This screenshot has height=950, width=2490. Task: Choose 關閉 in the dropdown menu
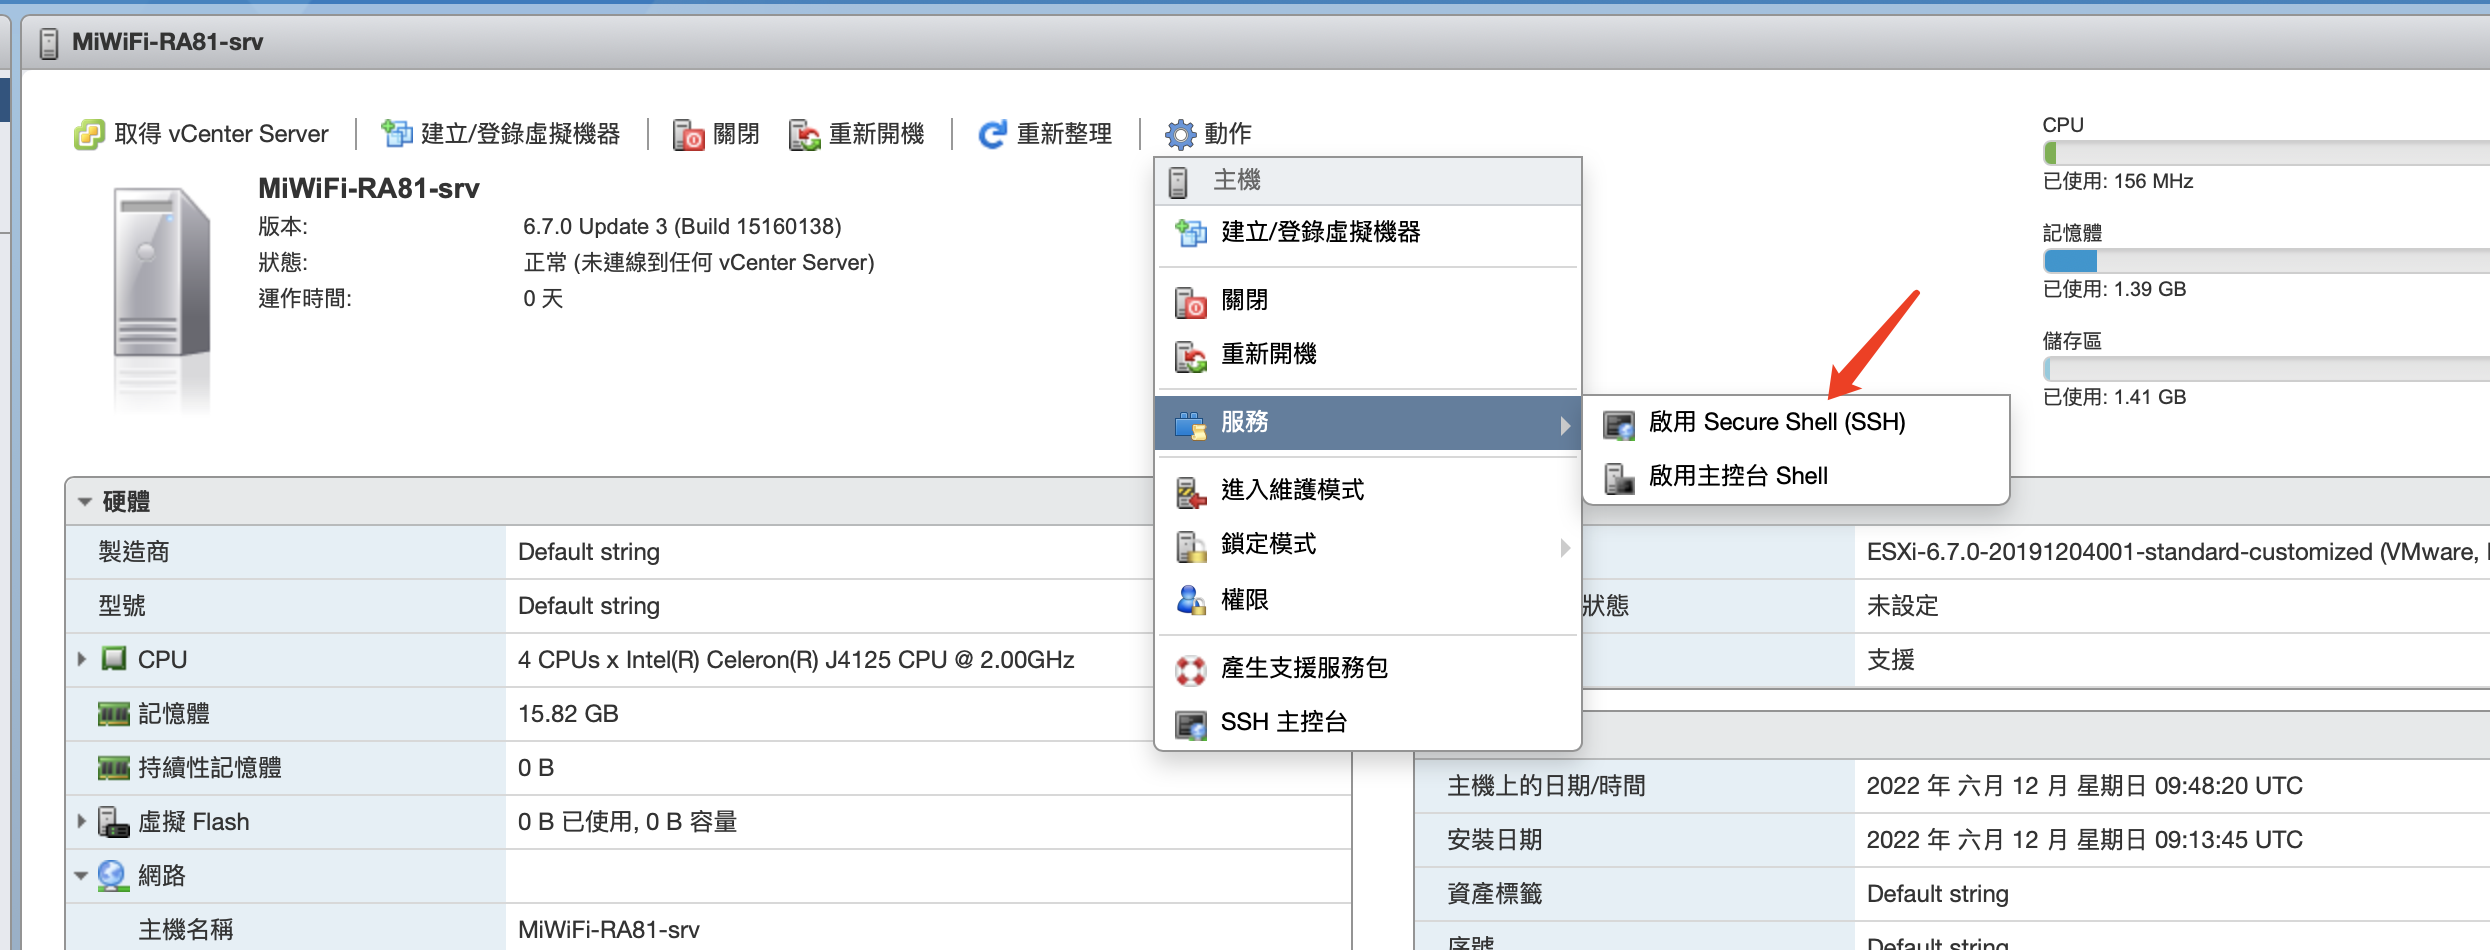pyautogui.click(x=1368, y=300)
